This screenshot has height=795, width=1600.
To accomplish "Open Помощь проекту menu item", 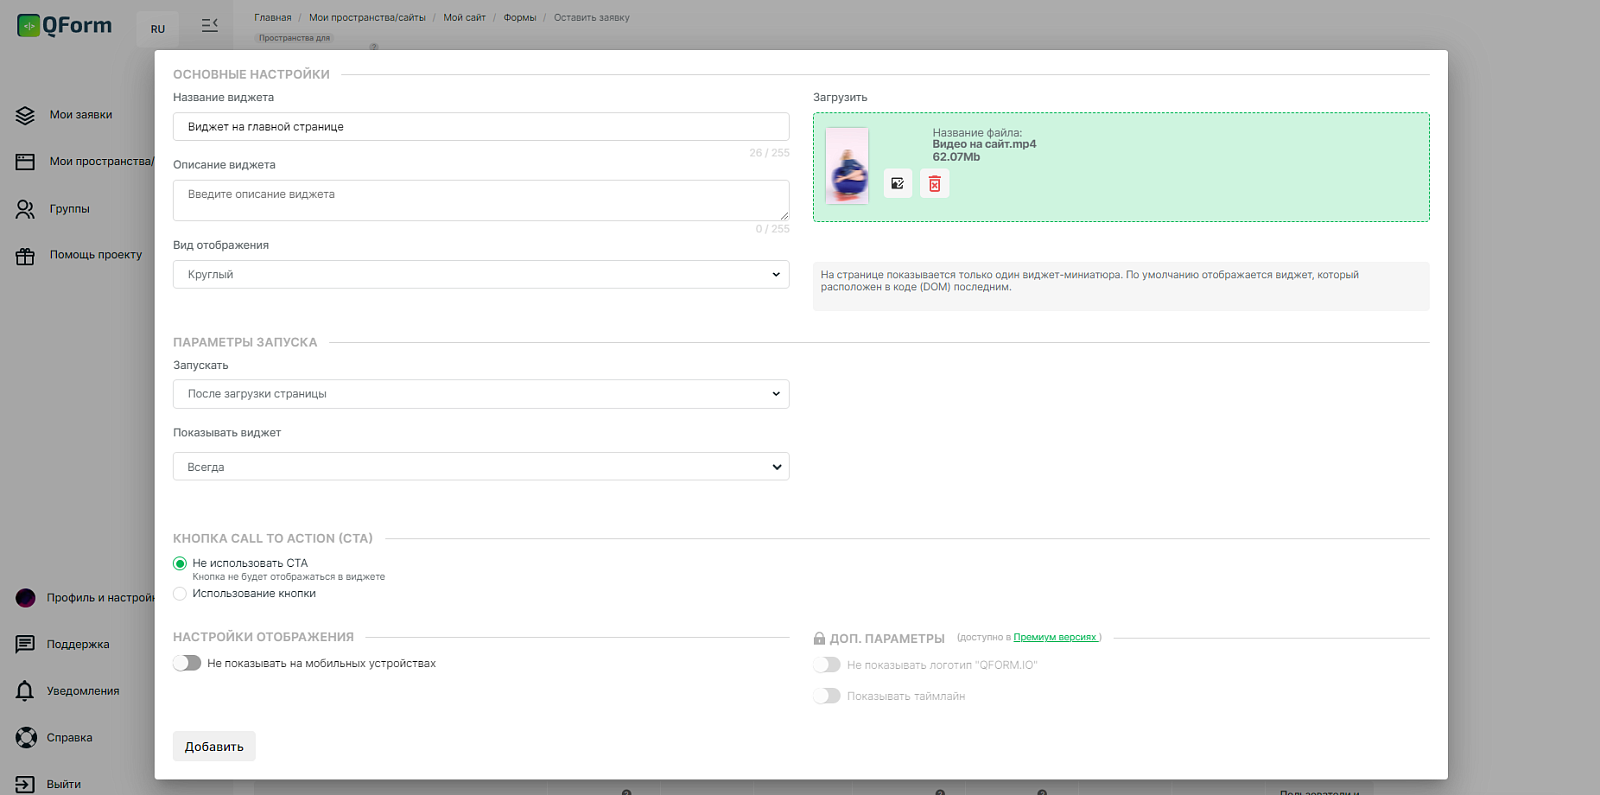I will click(x=96, y=255).
